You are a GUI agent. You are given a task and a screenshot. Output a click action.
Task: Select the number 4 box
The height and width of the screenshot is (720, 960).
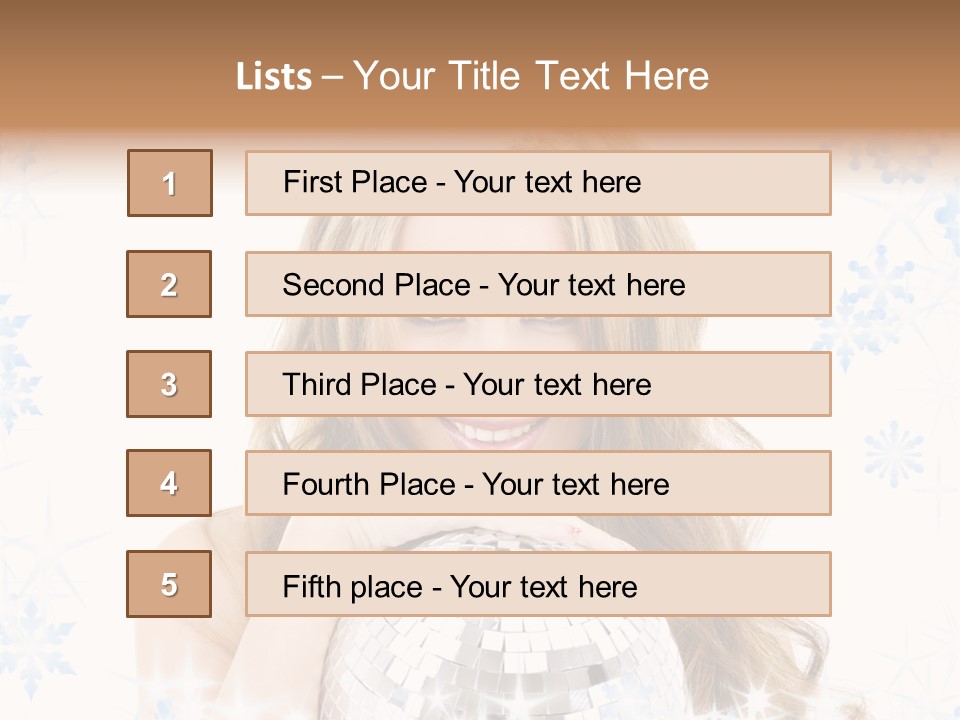[169, 483]
